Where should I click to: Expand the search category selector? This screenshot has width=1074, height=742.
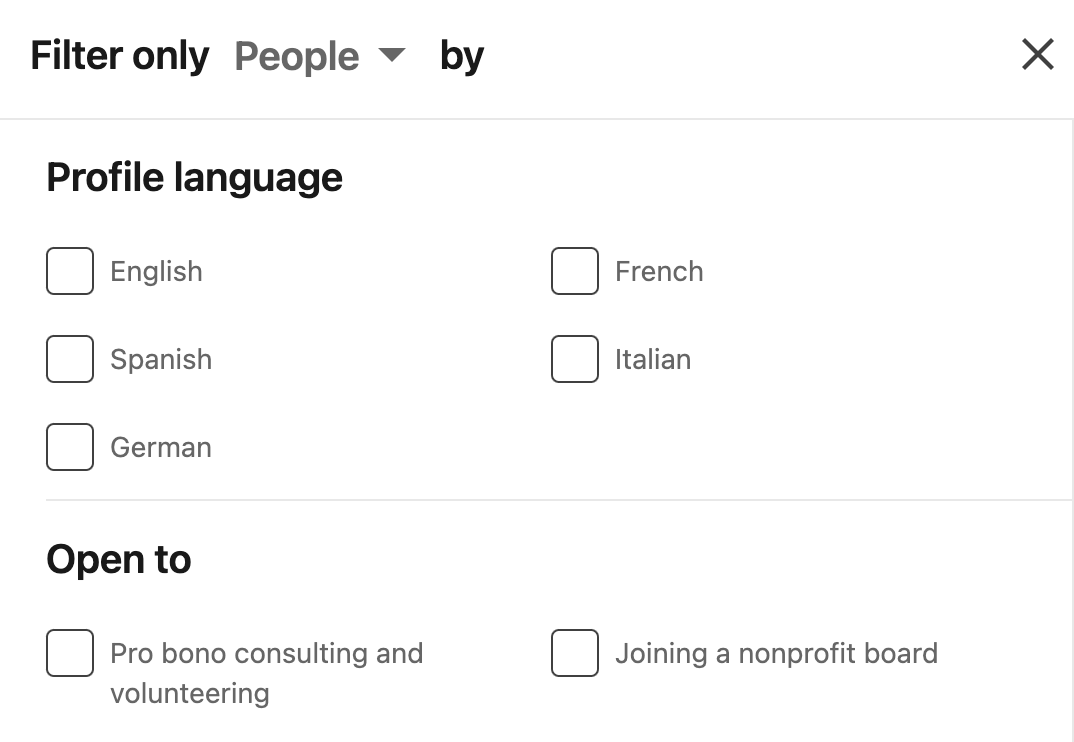[x=320, y=57]
